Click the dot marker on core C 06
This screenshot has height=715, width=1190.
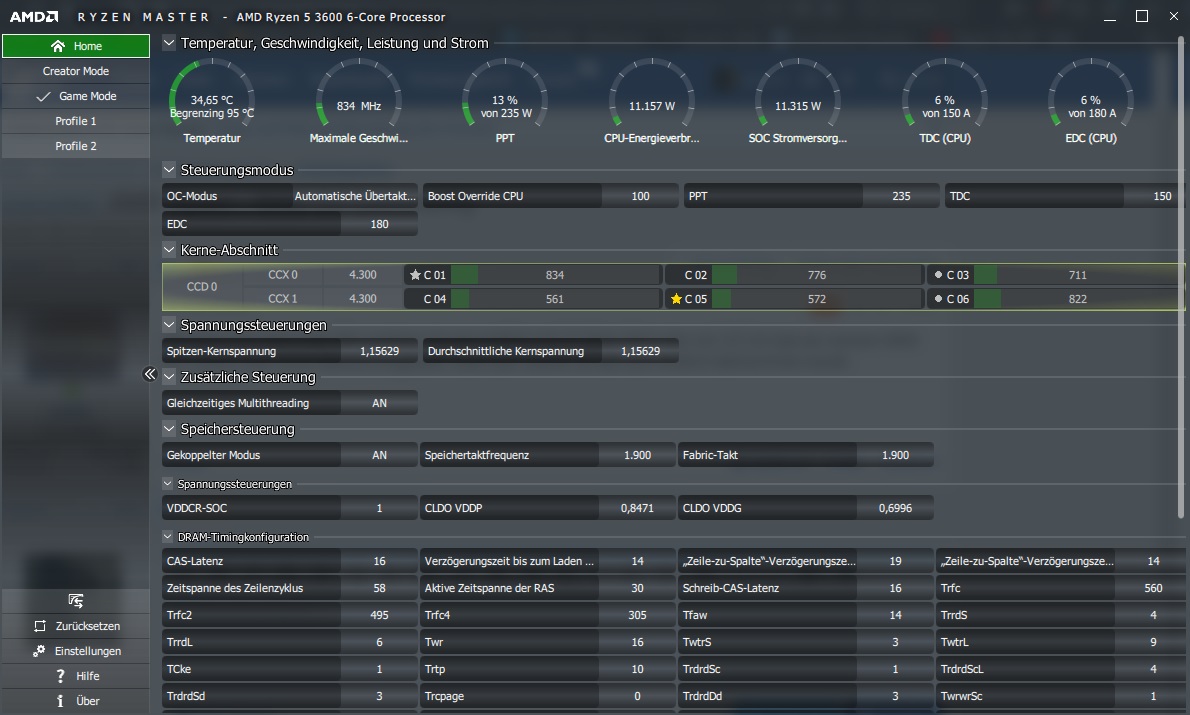click(x=938, y=299)
